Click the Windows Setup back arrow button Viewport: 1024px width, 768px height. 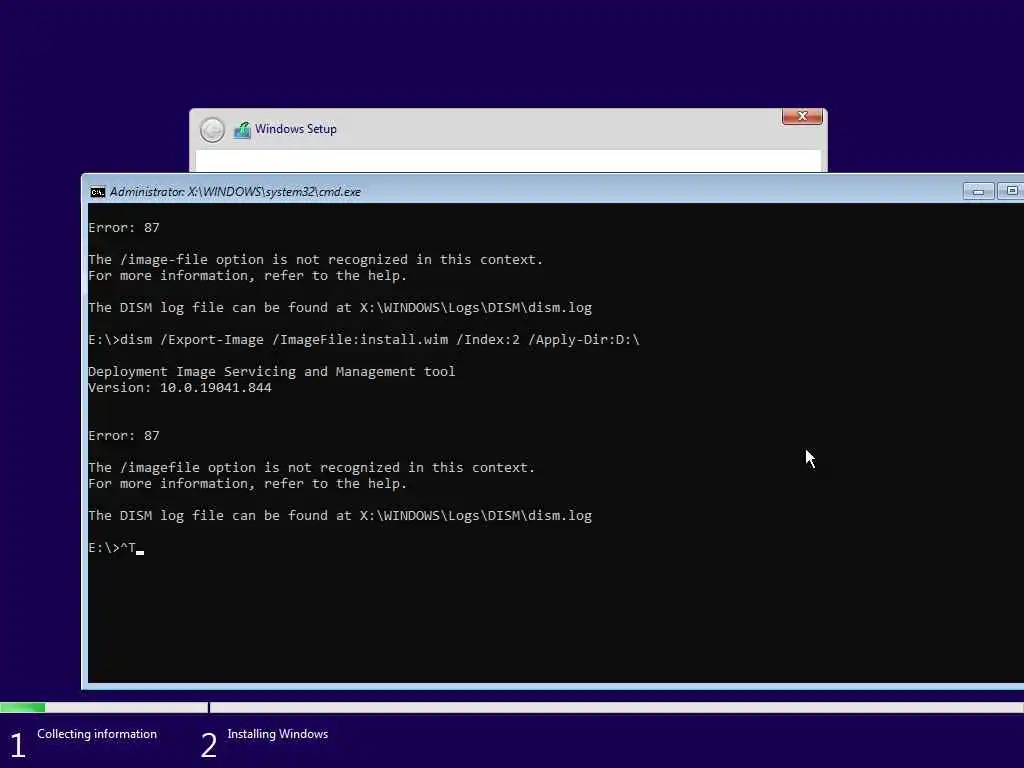212,130
